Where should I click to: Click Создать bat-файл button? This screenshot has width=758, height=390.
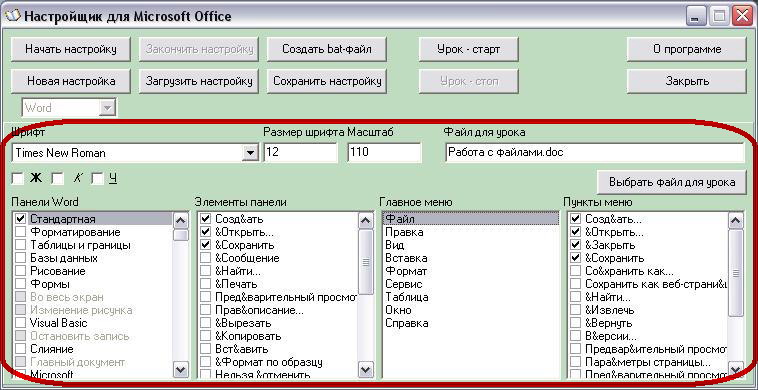tap(327, 49)
